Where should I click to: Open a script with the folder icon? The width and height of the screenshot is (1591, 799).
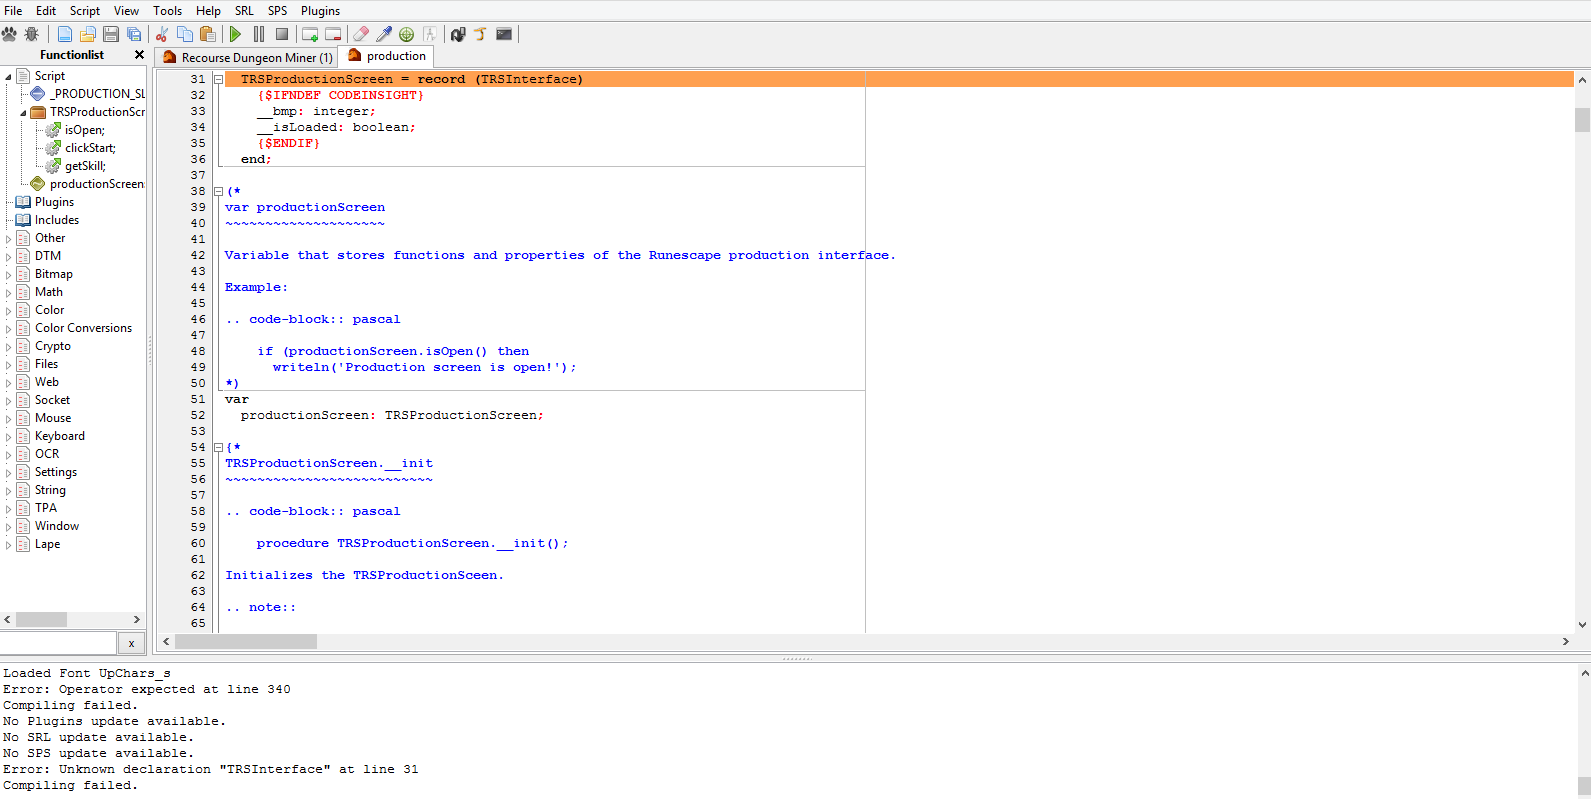[88, 34]
